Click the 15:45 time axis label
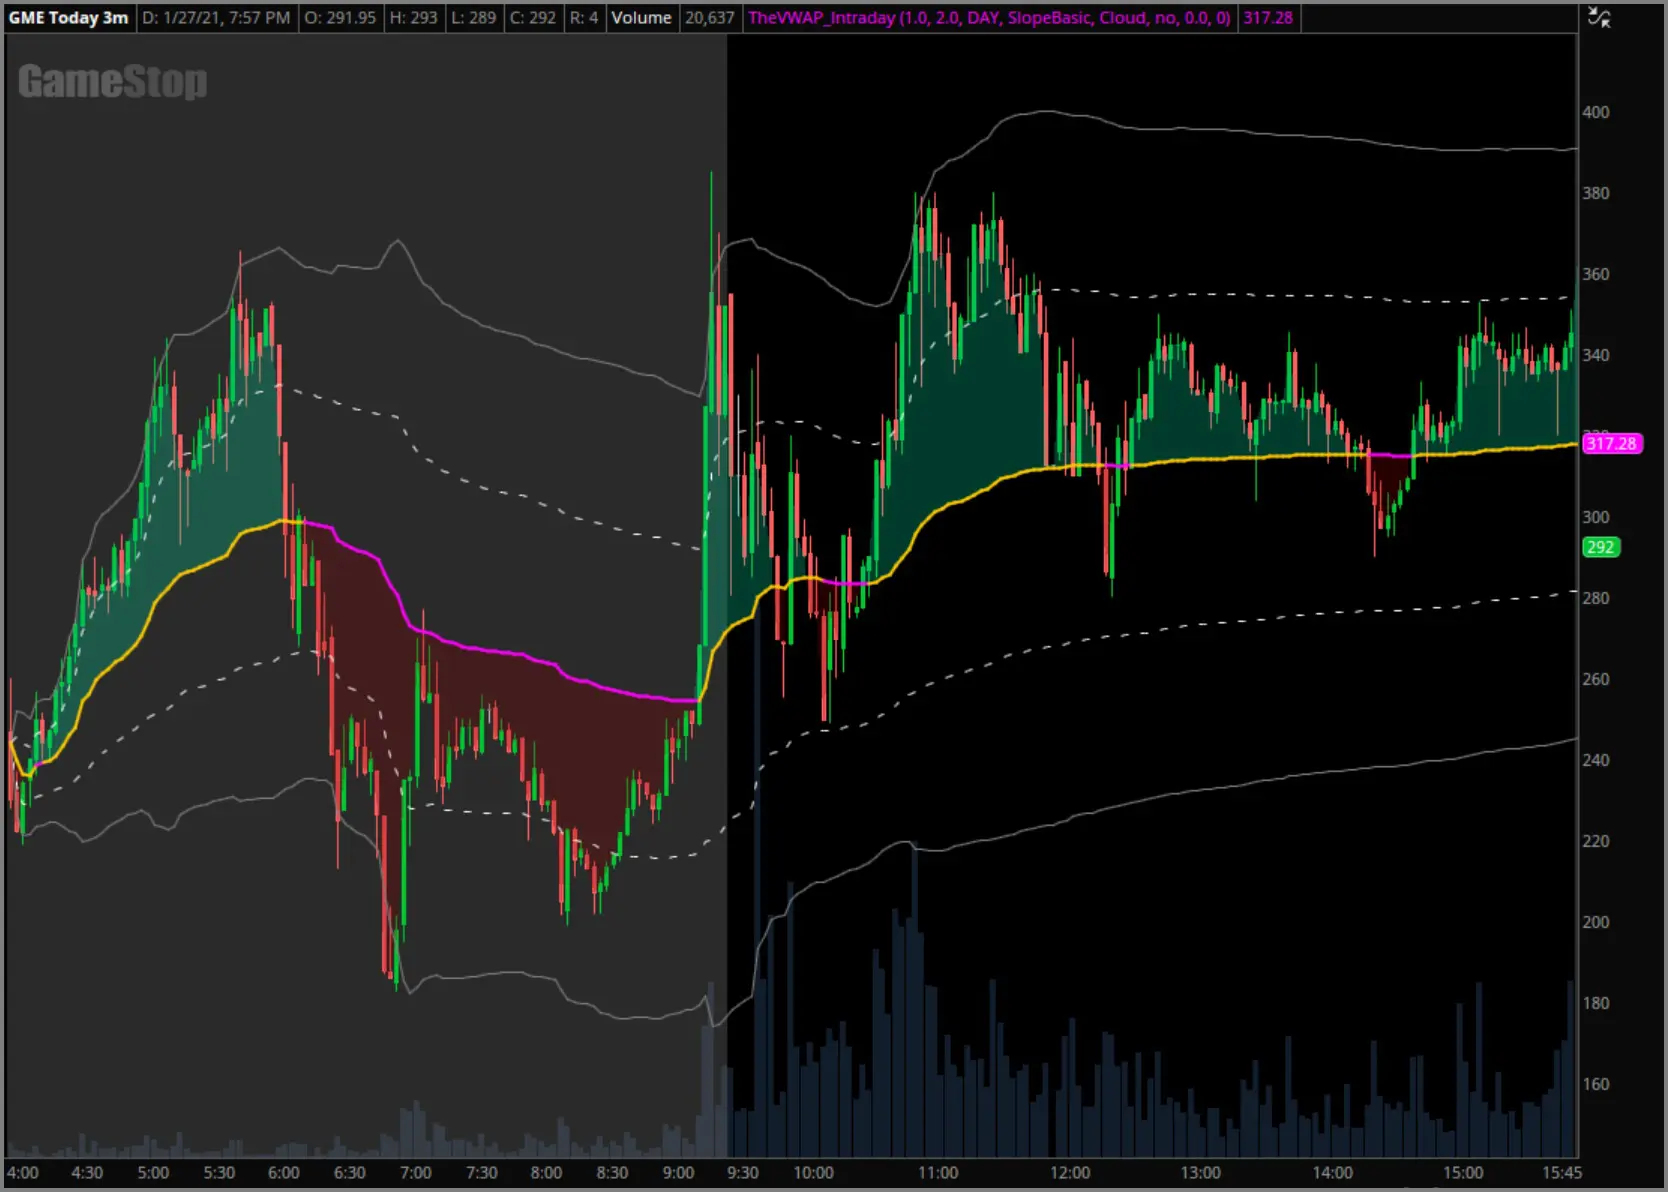The height and width of the screenshot is (1192, 1668). (1561, 1172)
